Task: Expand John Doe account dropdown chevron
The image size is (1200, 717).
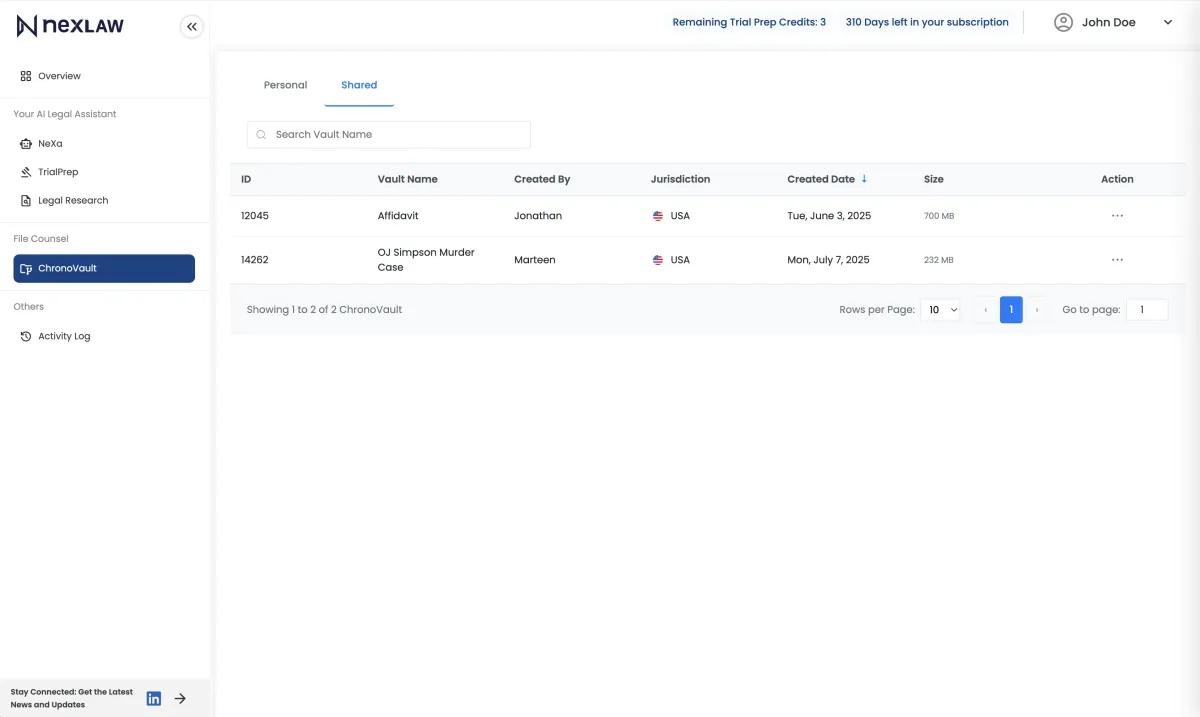Action: 1167,22
